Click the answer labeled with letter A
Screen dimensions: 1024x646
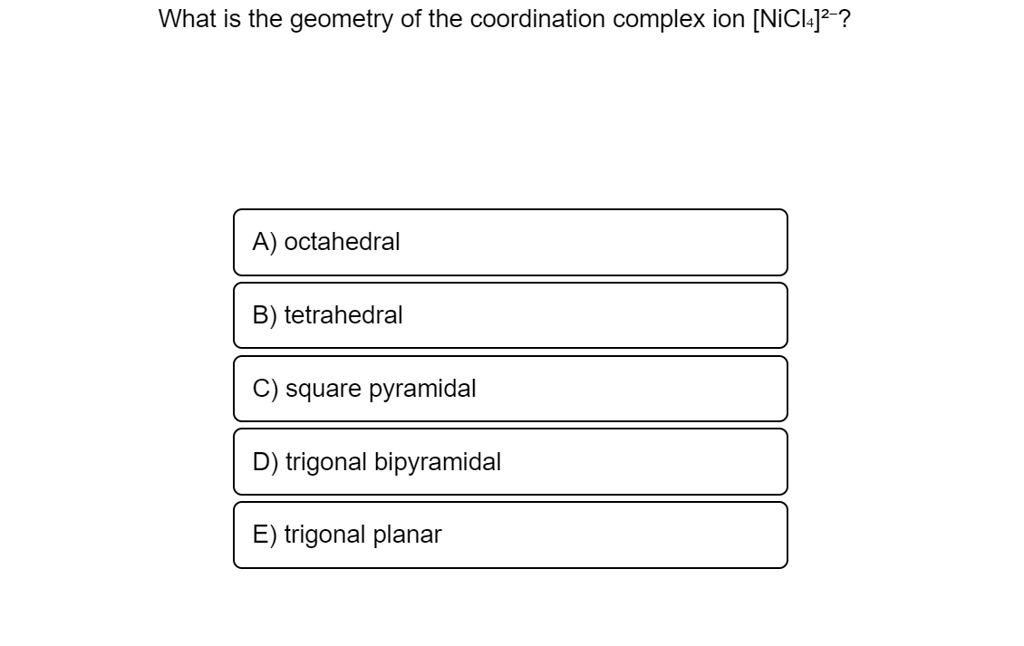510,242
